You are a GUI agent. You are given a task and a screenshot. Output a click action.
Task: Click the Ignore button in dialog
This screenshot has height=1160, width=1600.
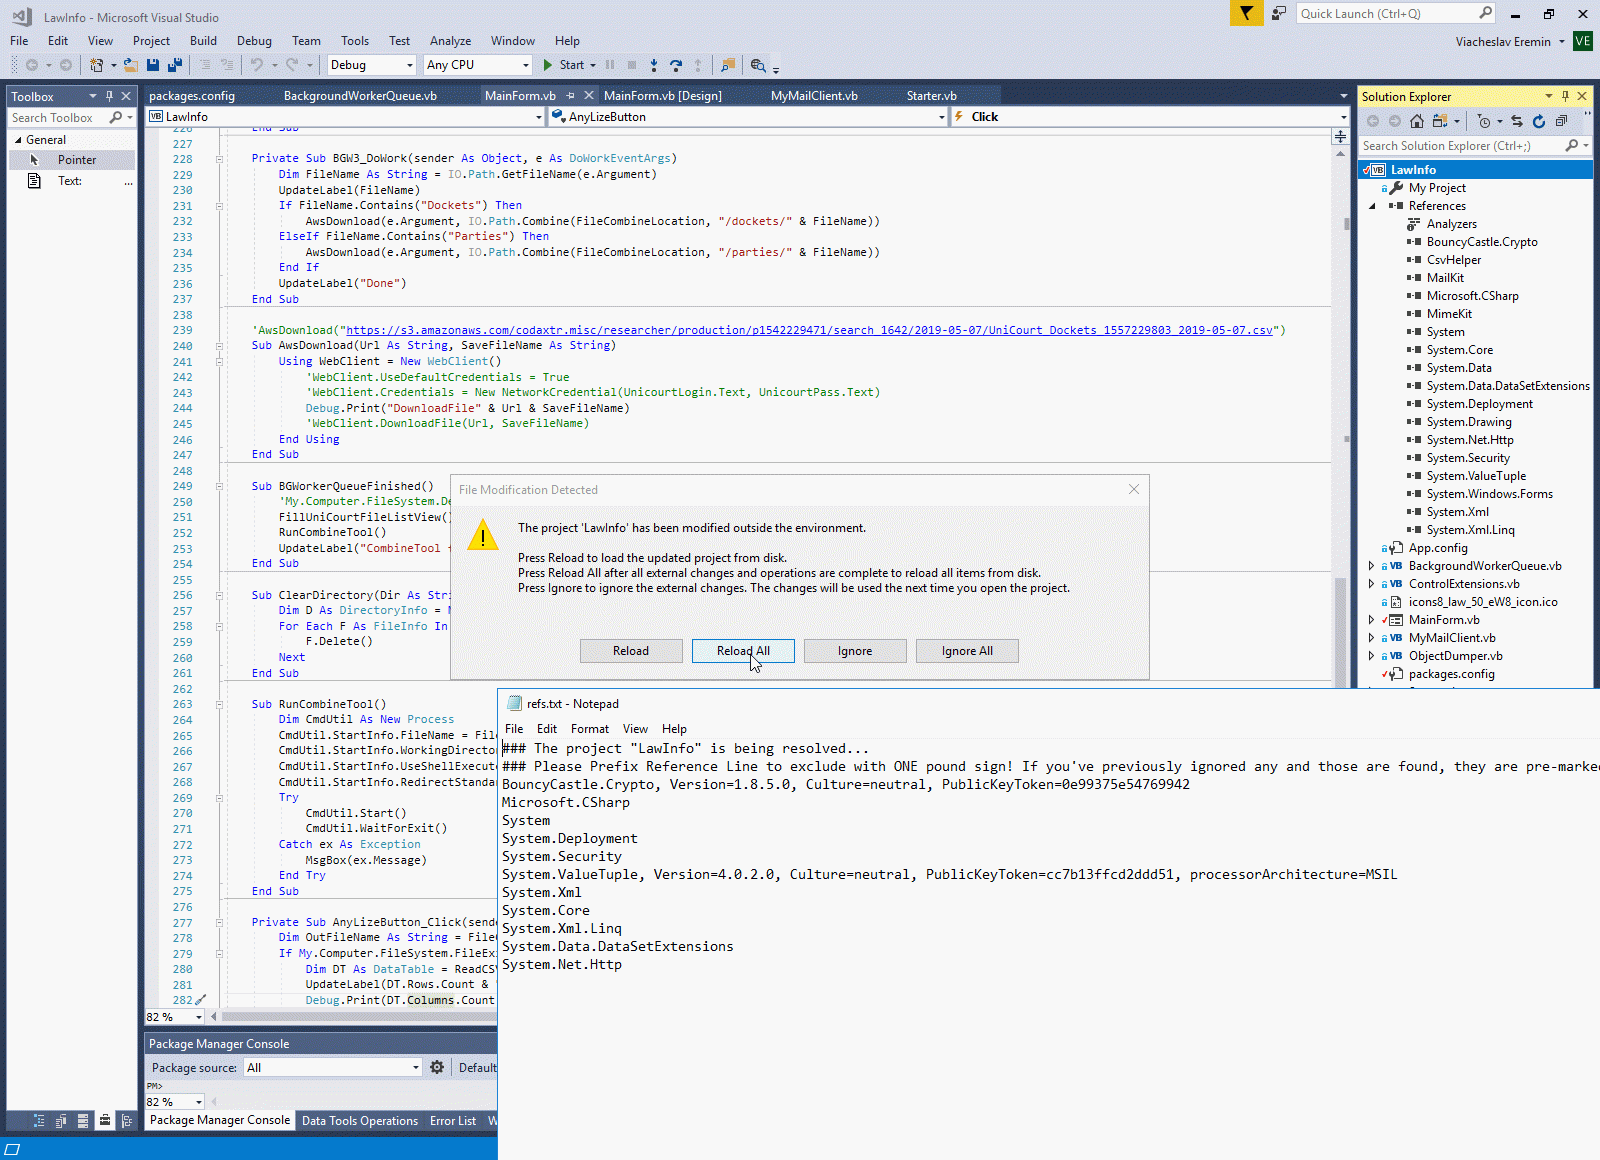[x=855, y=651]
